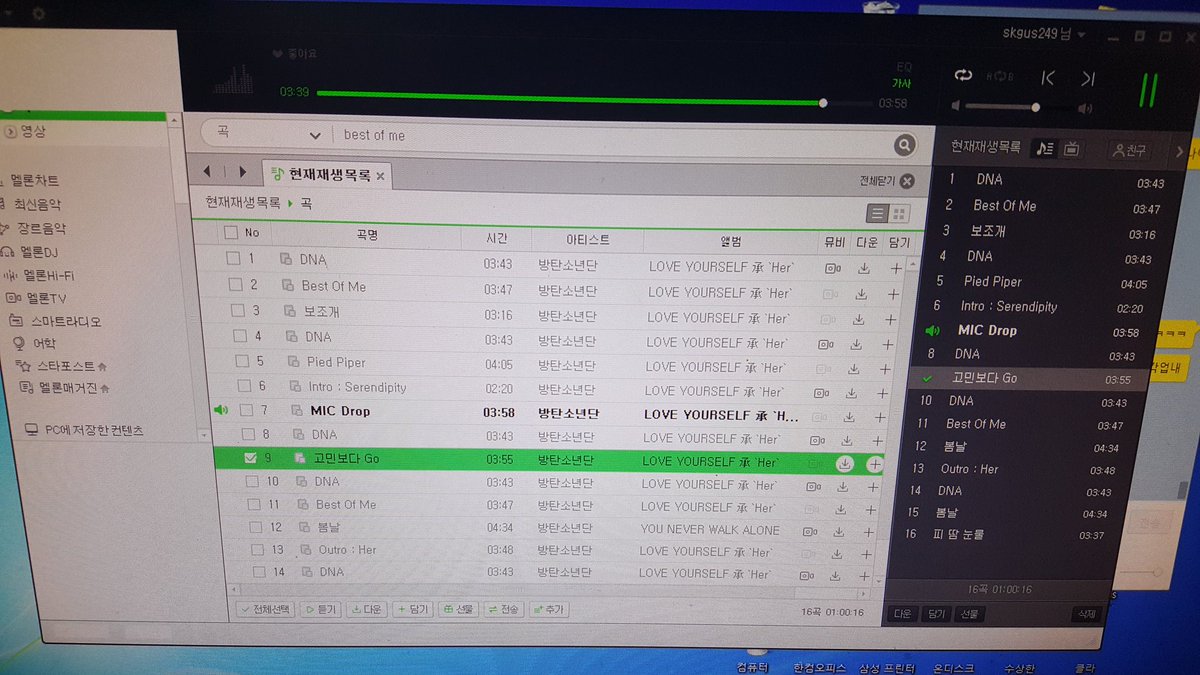Screen dimensions: 1200x675
Task: Open music video for track 1 DNA
Action: coord(831,268)
